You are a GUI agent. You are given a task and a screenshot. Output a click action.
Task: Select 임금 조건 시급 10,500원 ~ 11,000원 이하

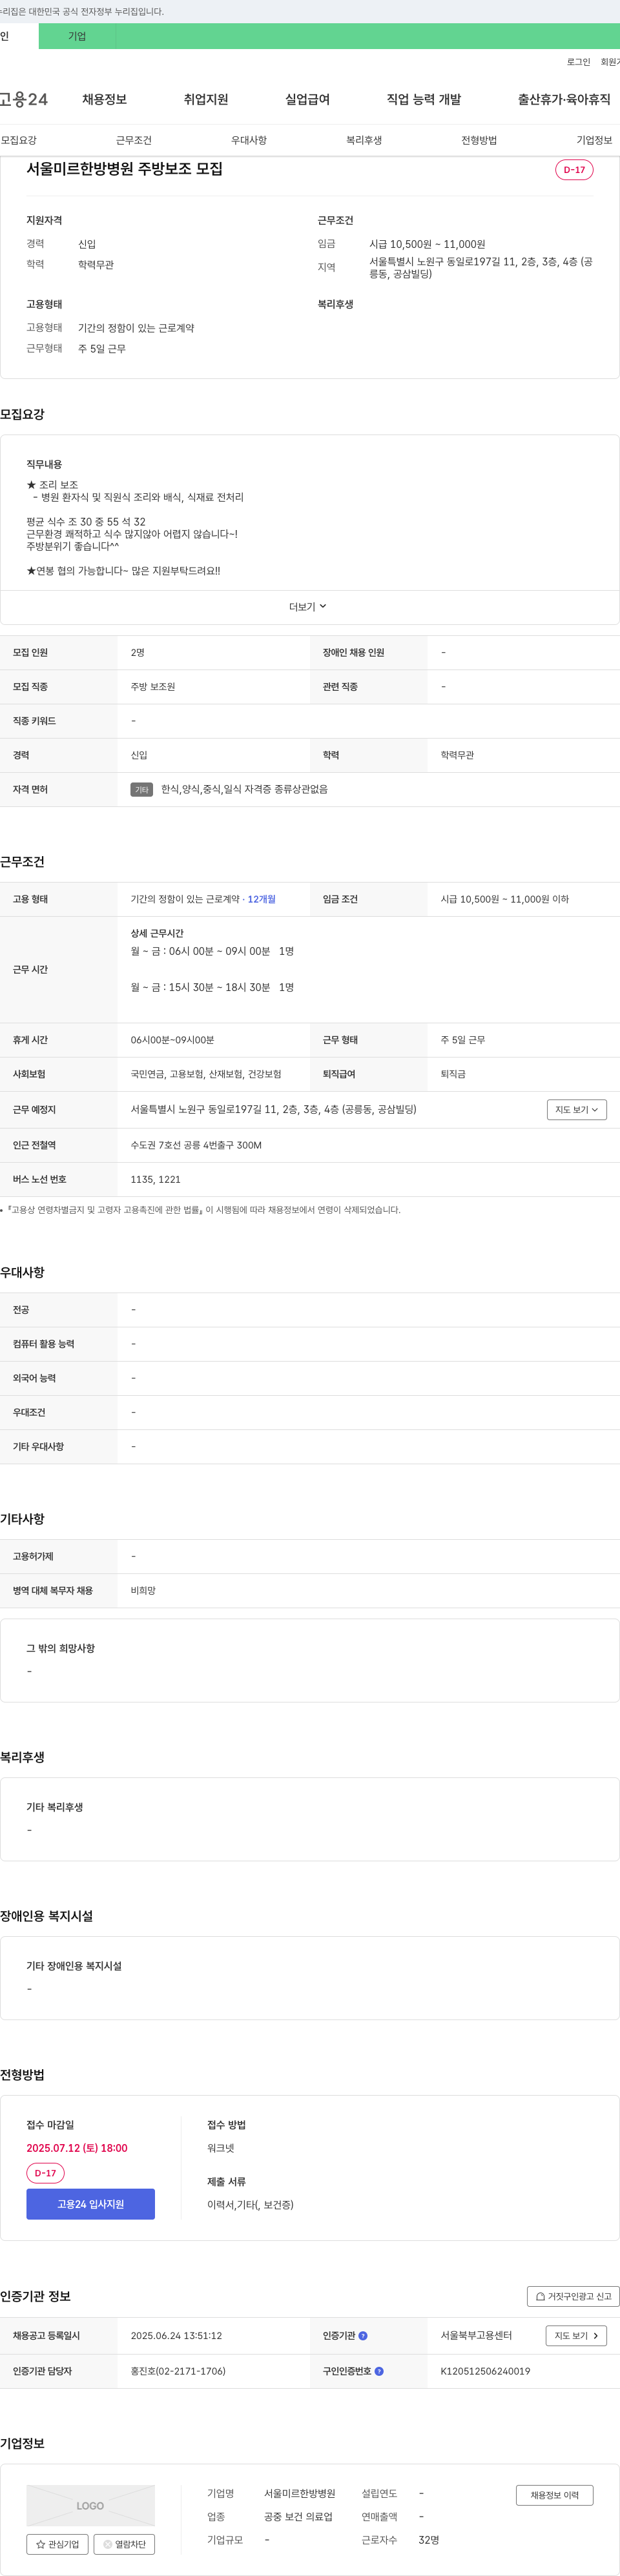coord(505,899)
